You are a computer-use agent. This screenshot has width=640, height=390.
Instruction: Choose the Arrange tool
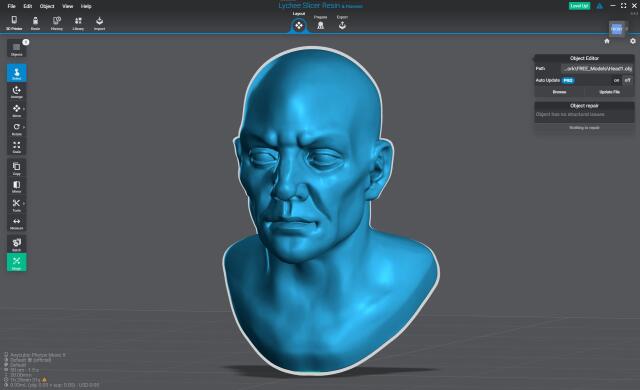pyautogui.click(x=17, y=91)
